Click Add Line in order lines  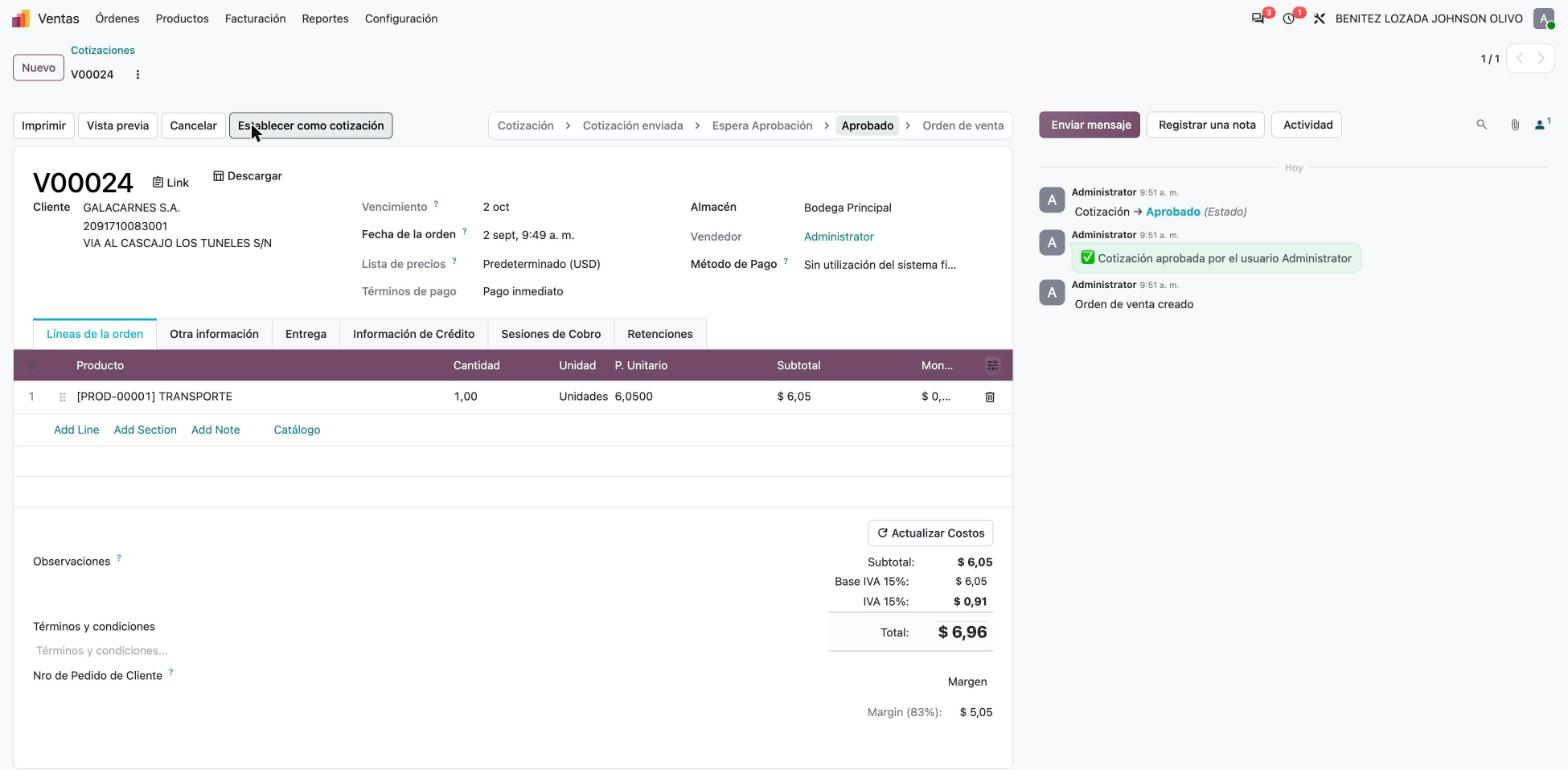pyautogui.click(x=76, y=430)
